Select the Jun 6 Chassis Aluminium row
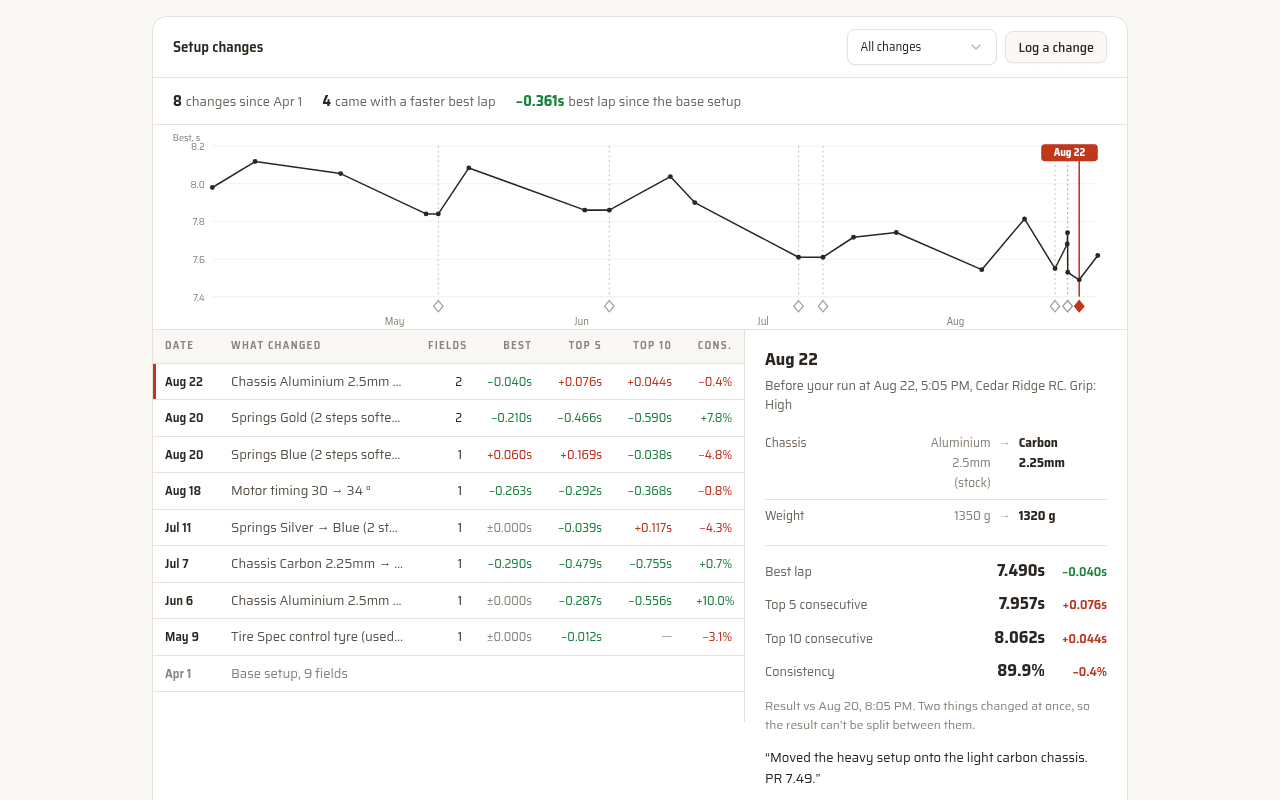This screenshot has width=1280, height=800. point(449,601)
